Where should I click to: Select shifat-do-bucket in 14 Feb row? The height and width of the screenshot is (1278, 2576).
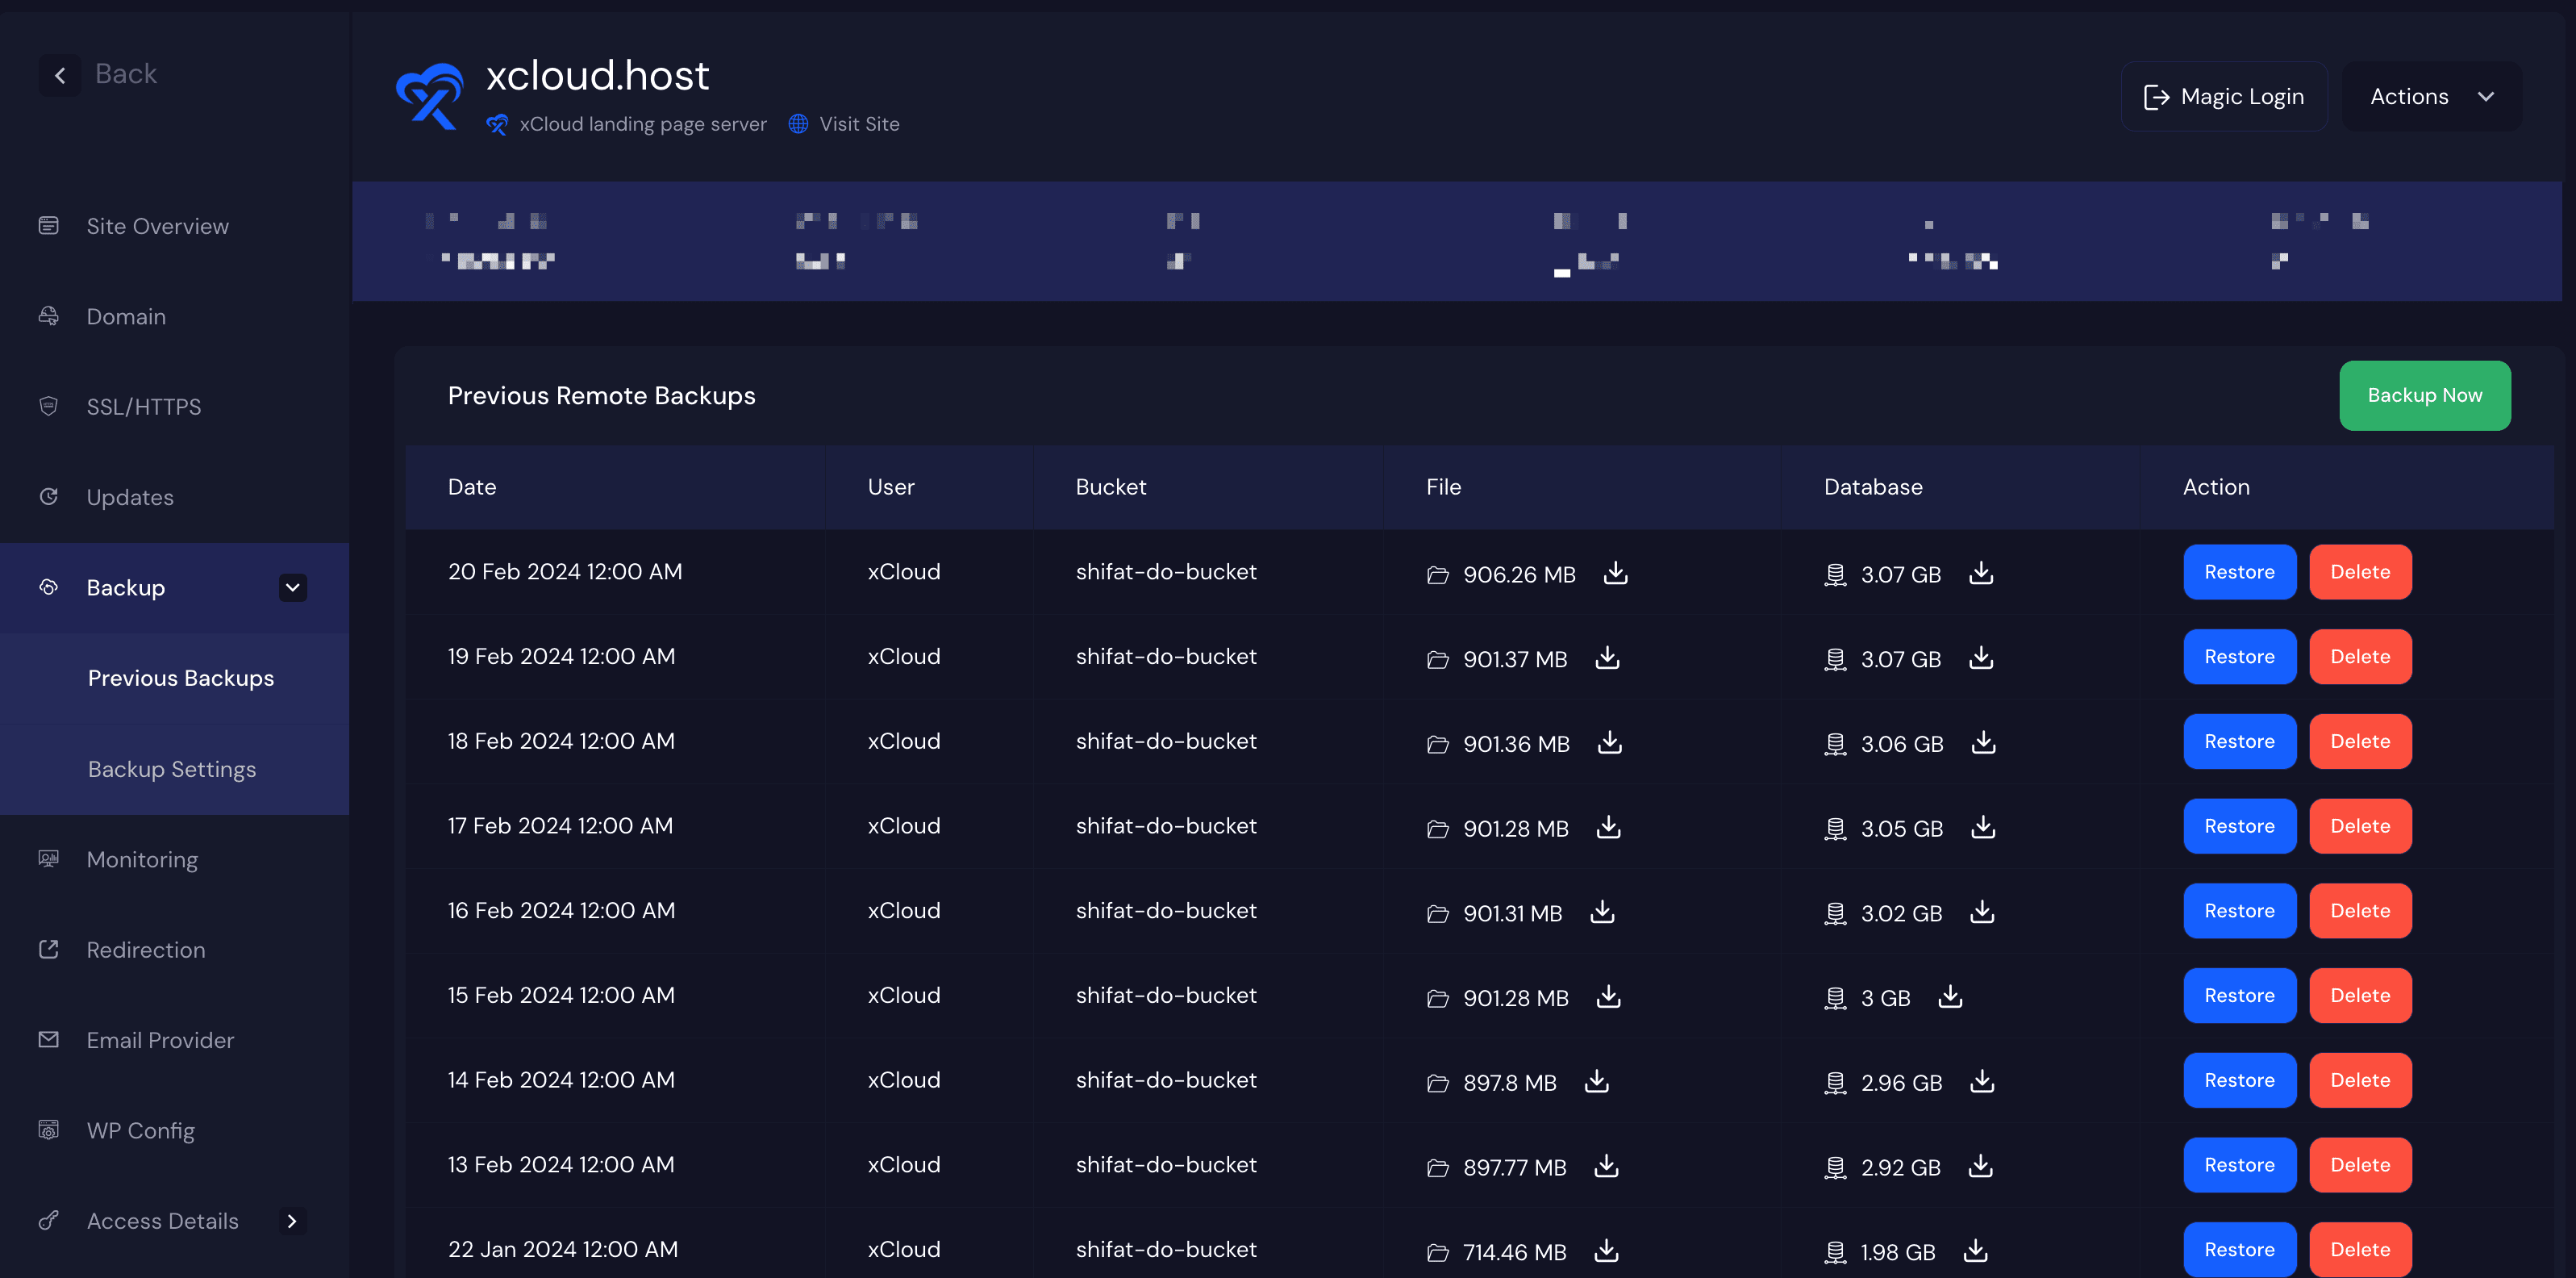pyautogui.click(x=1166, y=1080)
